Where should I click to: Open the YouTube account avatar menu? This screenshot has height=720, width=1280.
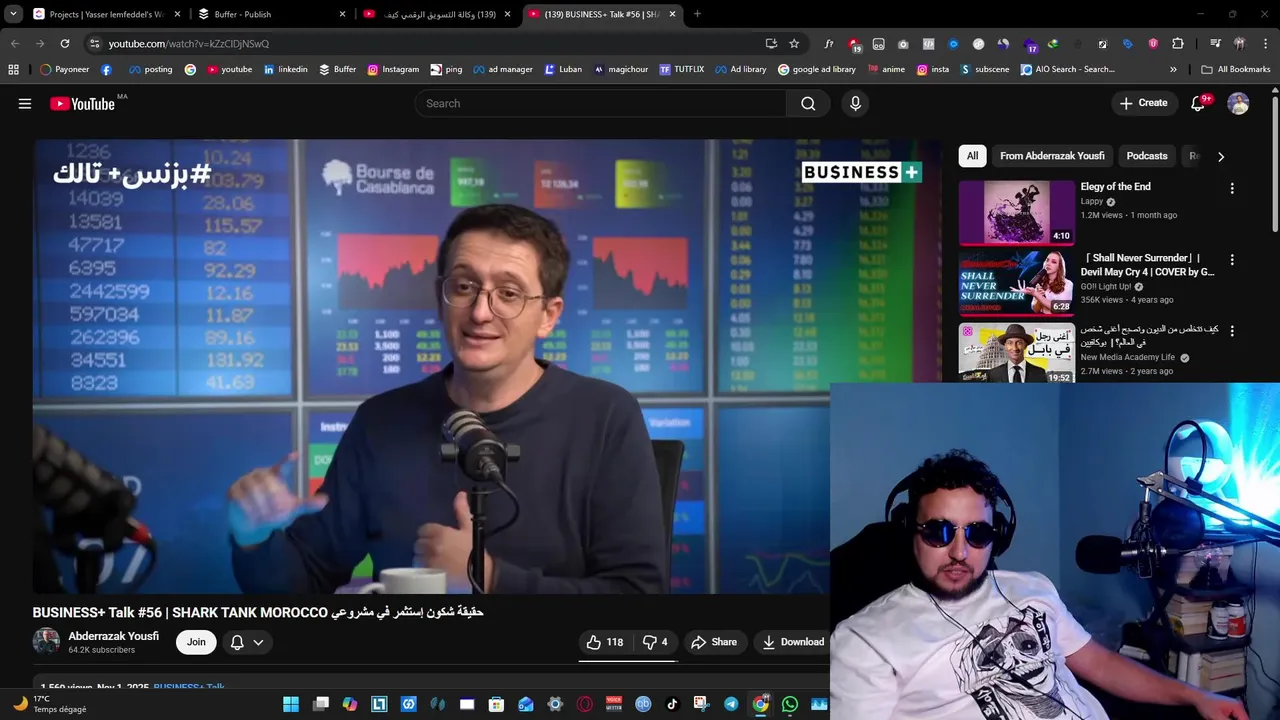coord(1238,103)
